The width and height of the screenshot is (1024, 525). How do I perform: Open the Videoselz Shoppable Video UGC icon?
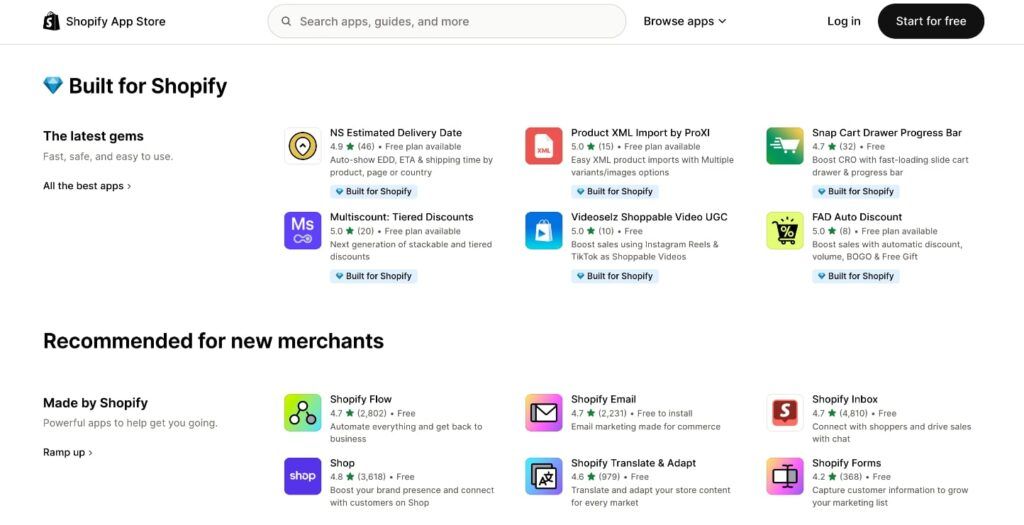543,230
